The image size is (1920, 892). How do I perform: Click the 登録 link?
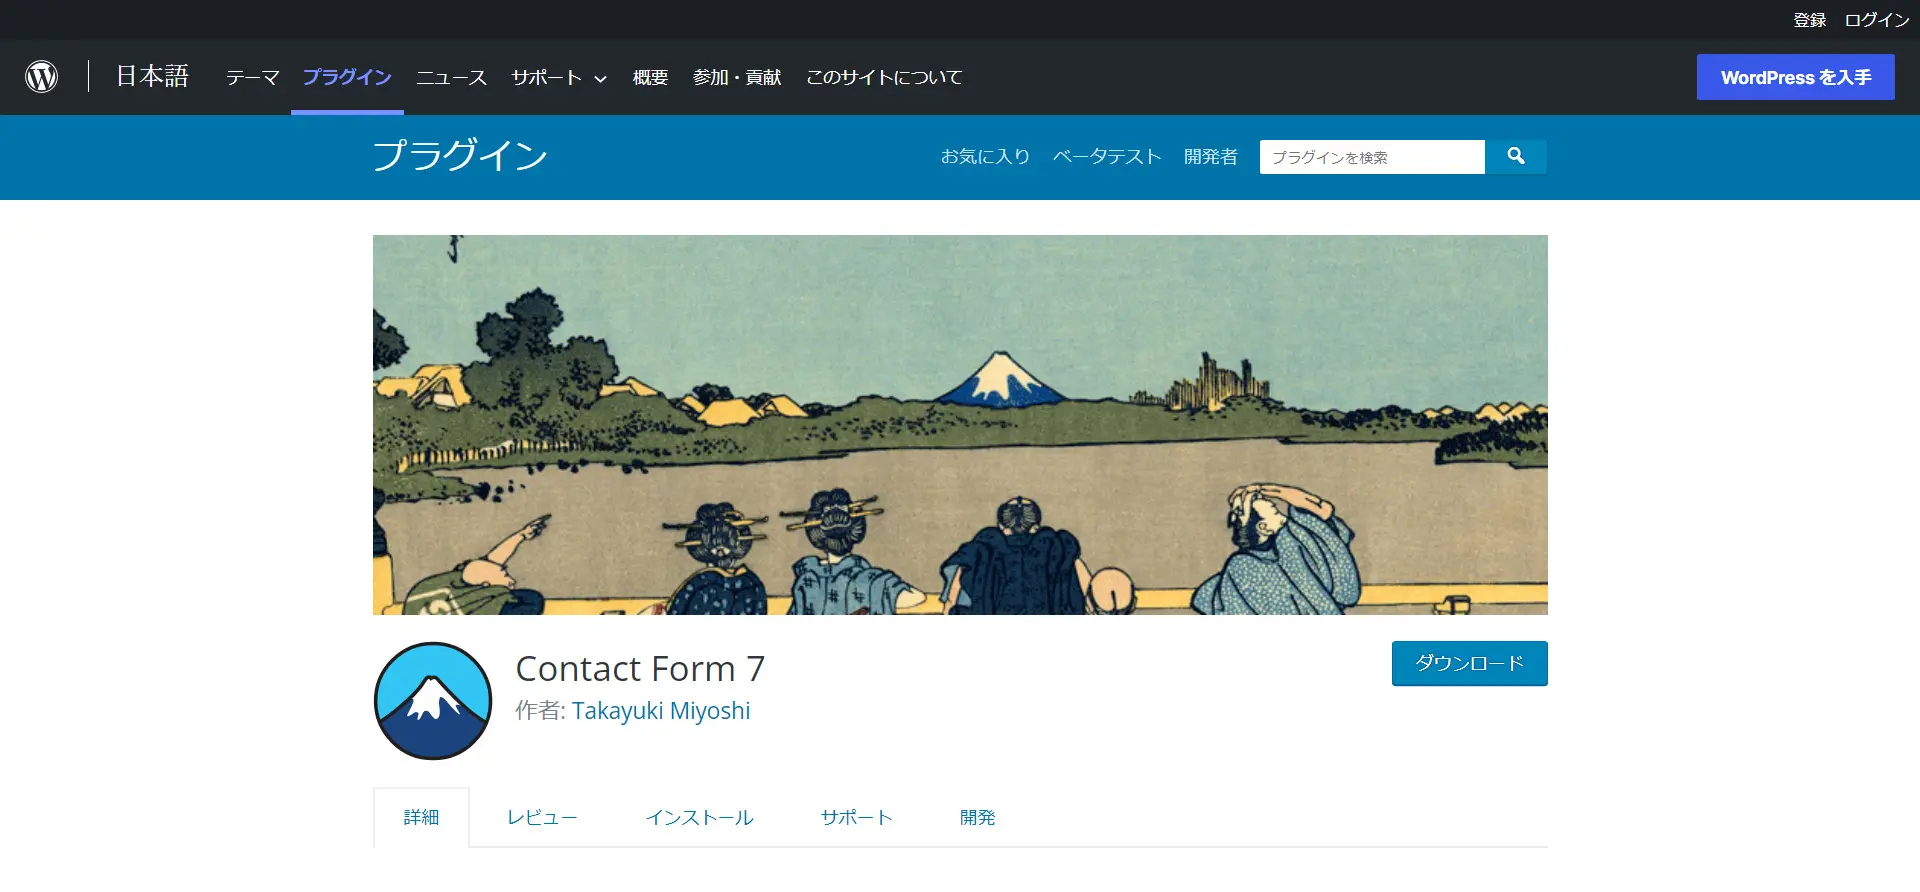click(x=1809, y=20)
